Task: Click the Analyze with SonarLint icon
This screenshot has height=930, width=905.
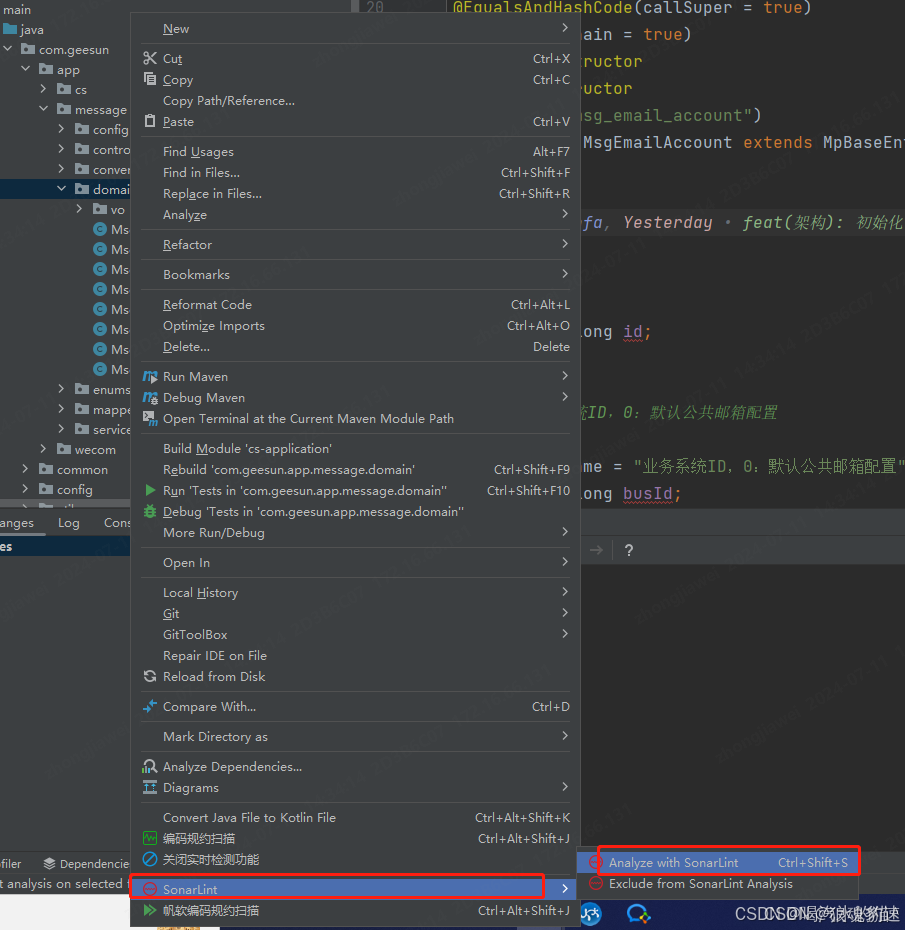Action: coord(596,862)
